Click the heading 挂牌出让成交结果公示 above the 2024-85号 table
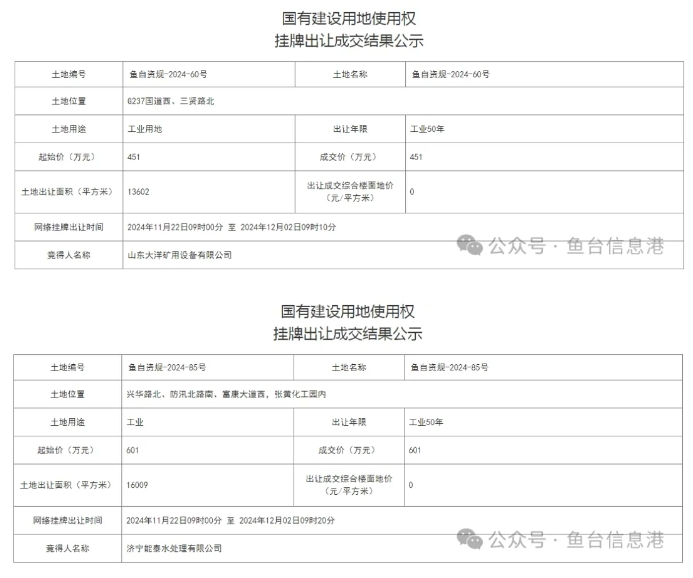The image size is (693, 578). pos(348,334)
